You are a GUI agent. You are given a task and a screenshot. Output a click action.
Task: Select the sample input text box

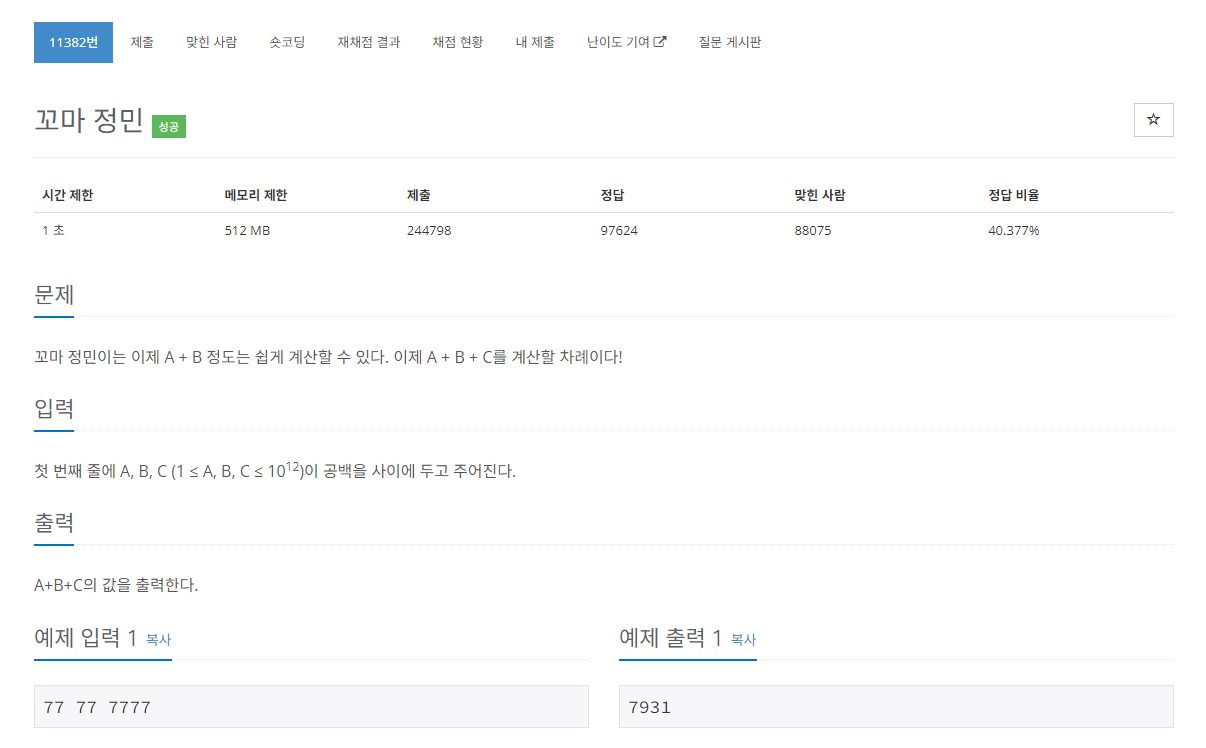(310, 706)
